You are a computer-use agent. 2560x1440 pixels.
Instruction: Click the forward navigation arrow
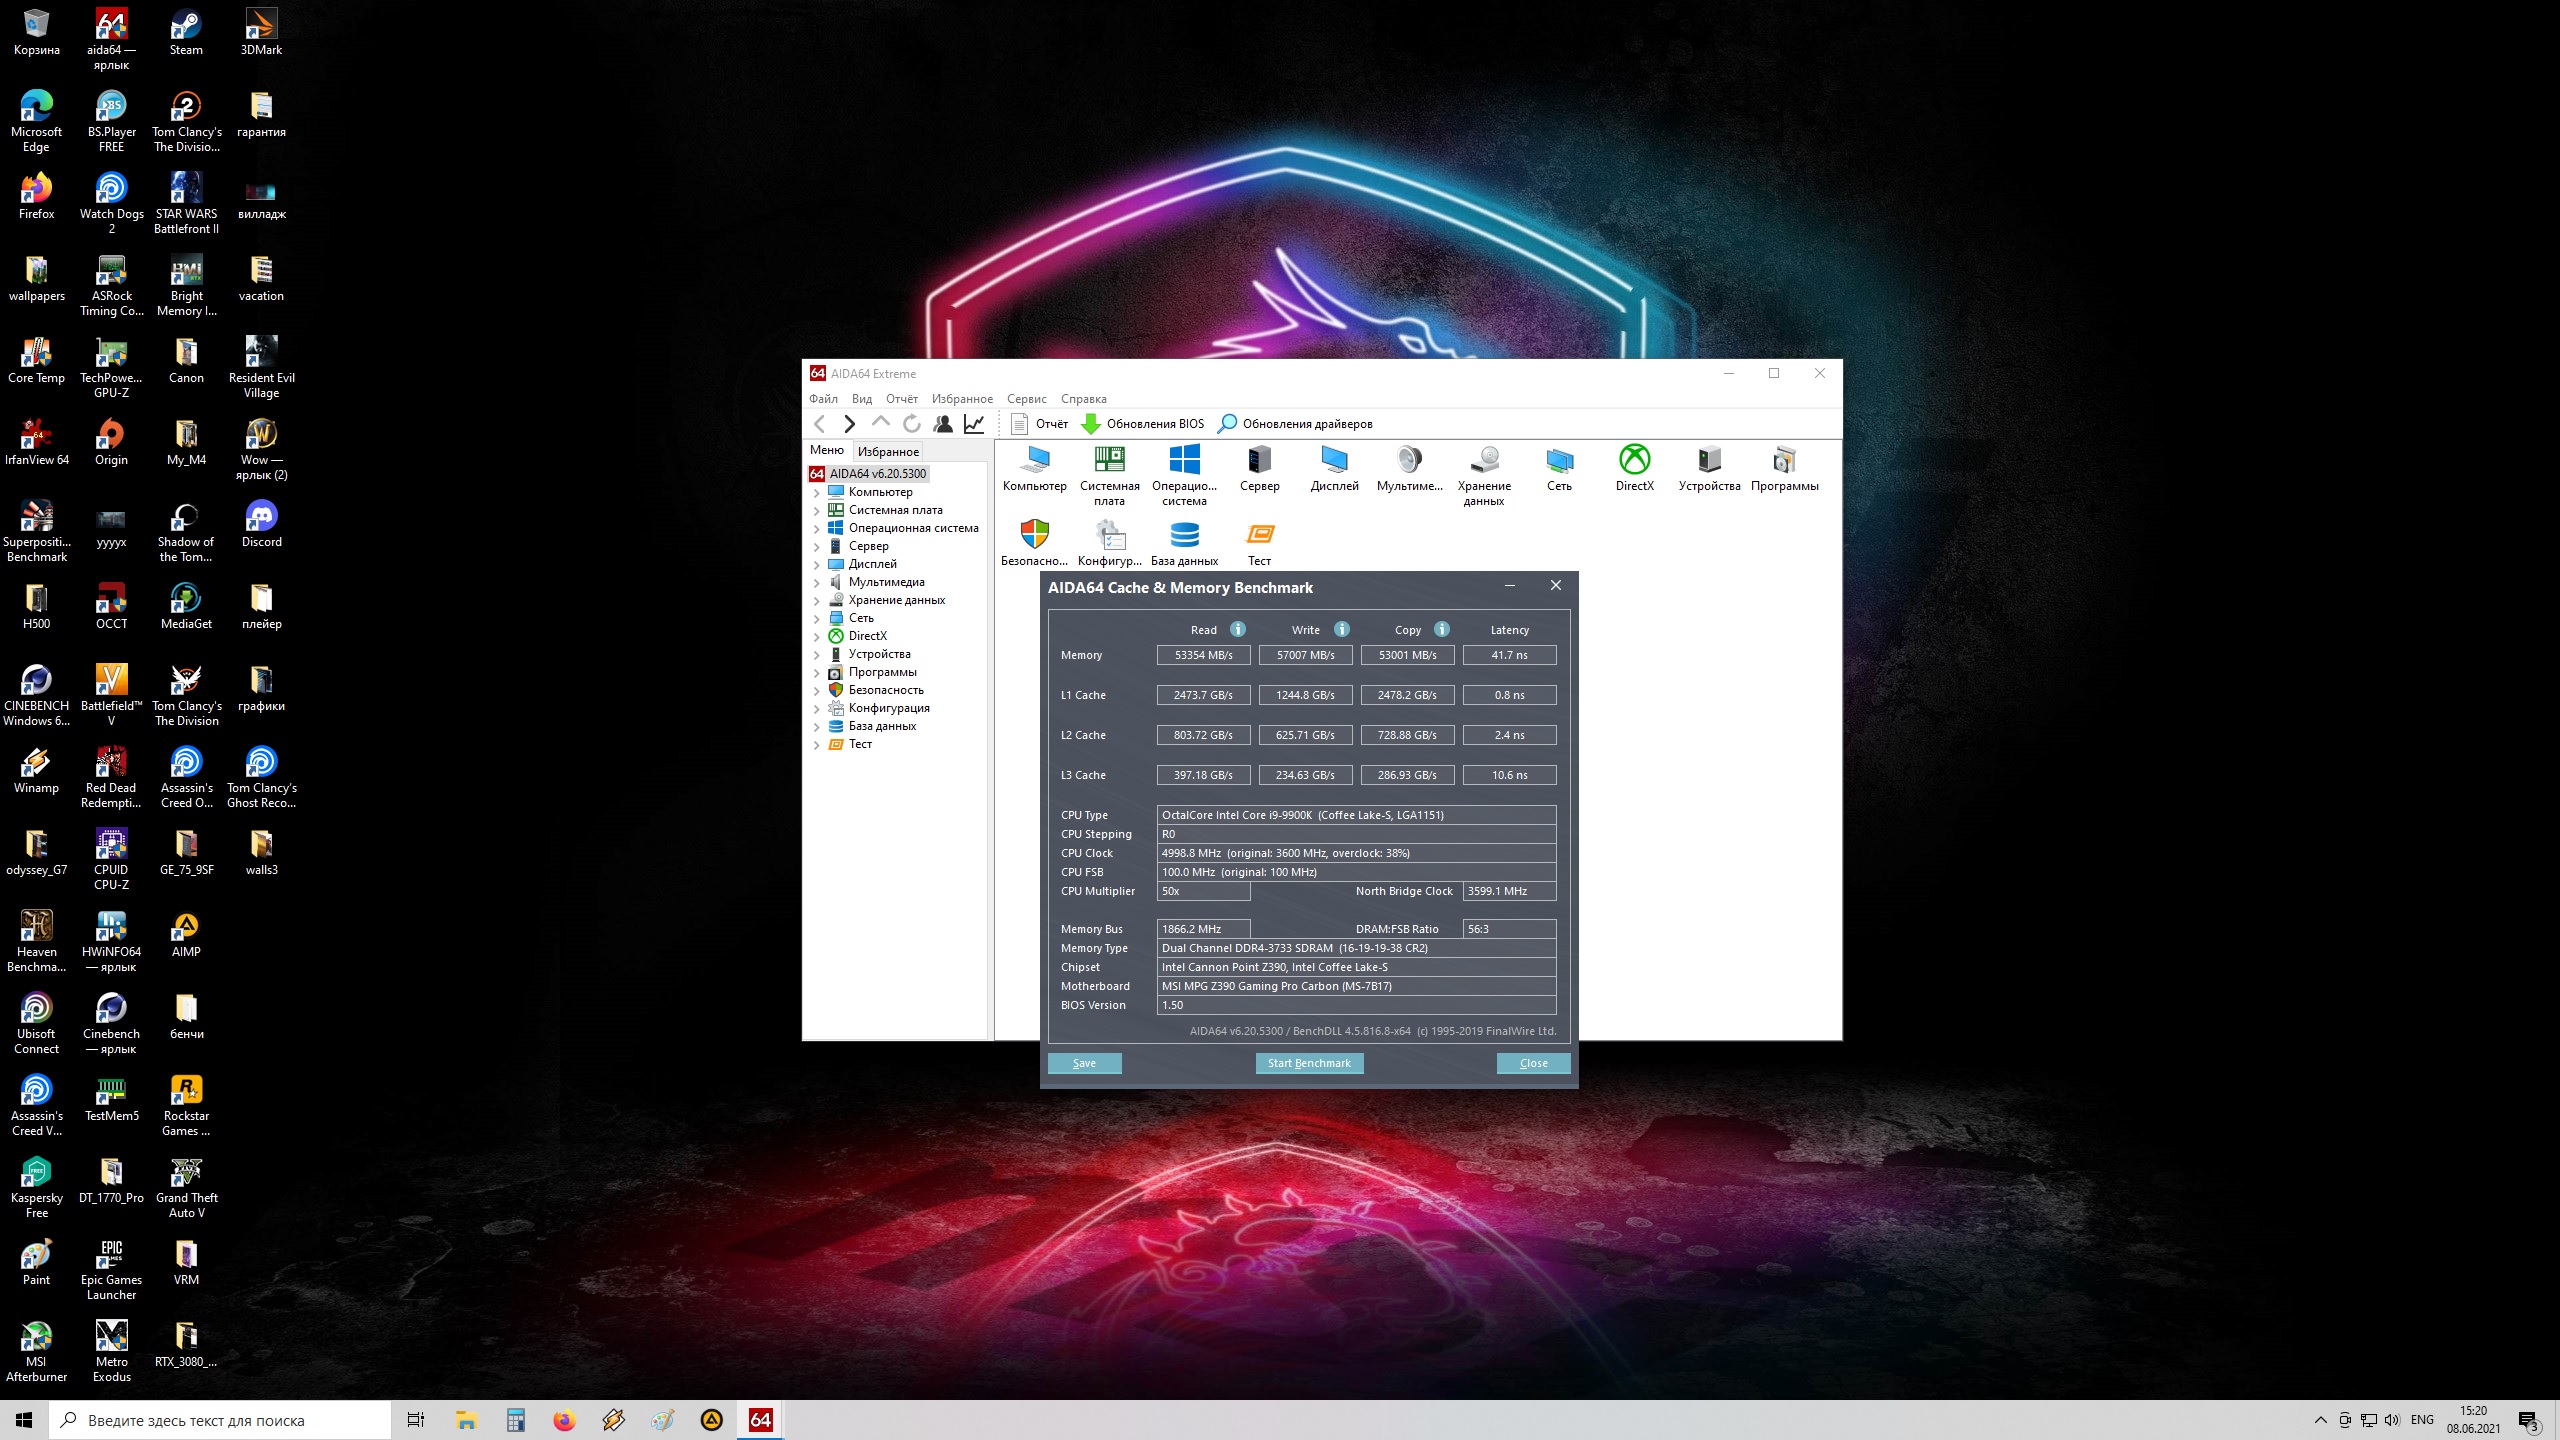click(849, 424)
